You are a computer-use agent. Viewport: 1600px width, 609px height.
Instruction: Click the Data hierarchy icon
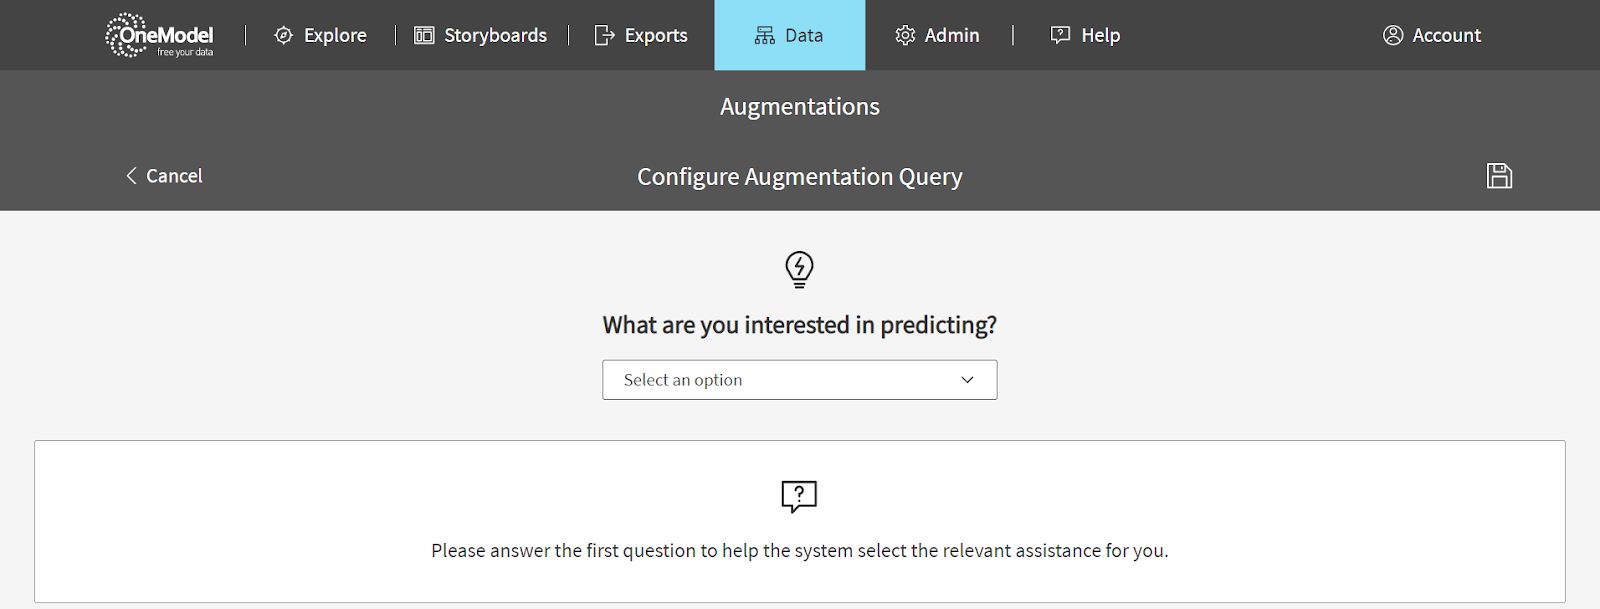pyautogui.click(x=765, y=35)
